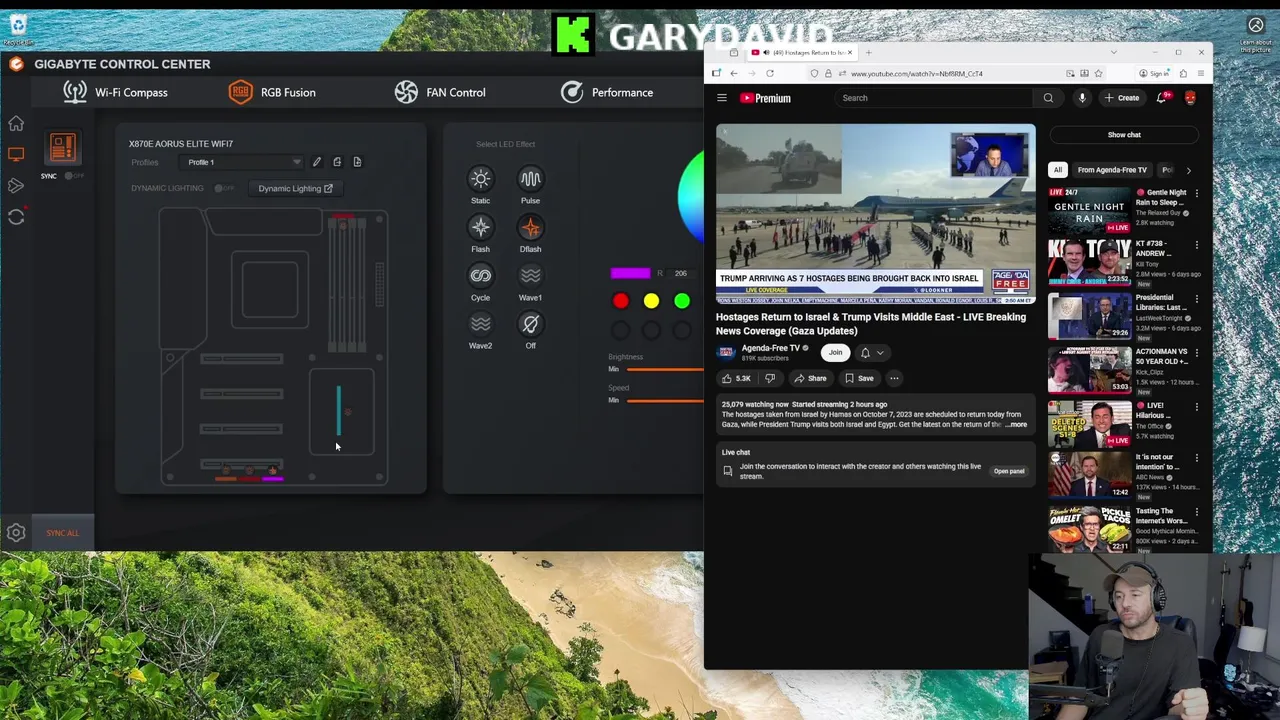The image size is (1280, 720).
Task: Click the Show chat button
Action: [x=1124, y=135]
